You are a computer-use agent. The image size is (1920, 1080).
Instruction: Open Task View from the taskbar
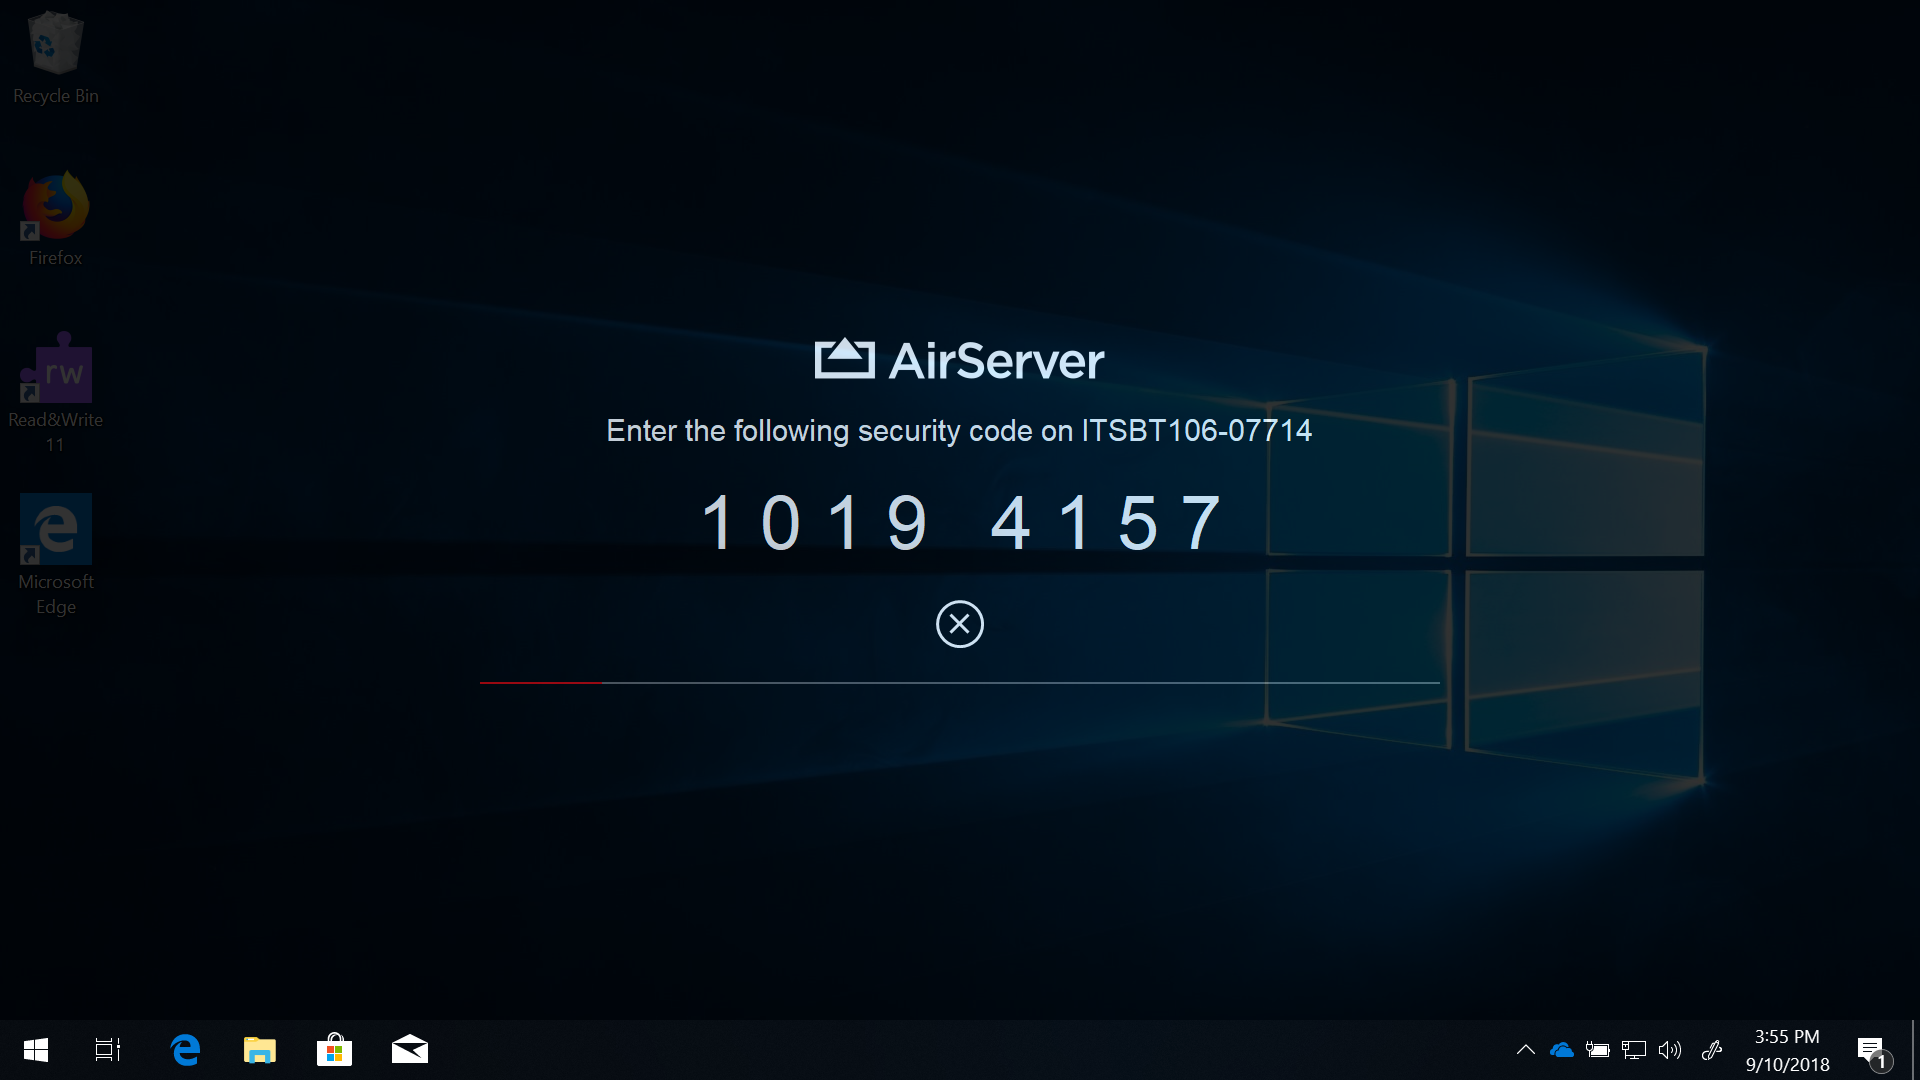coord(108,1050)
